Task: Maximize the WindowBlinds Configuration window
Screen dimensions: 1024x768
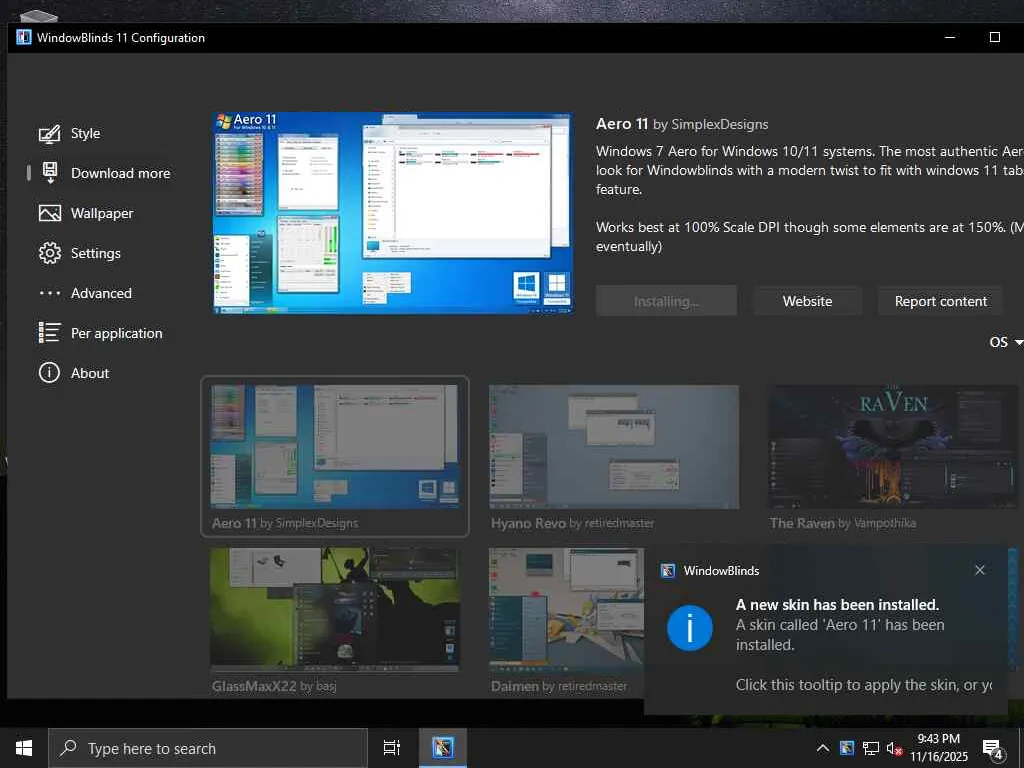Action: (x=995, y=37)
